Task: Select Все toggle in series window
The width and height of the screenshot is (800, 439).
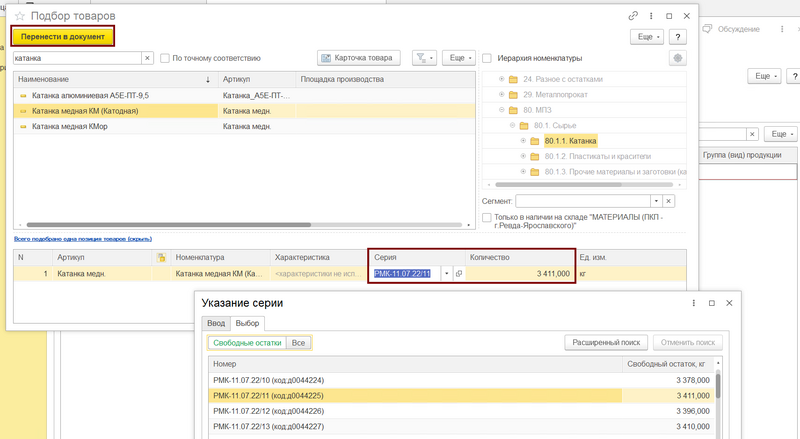Action: coord(298,343)
